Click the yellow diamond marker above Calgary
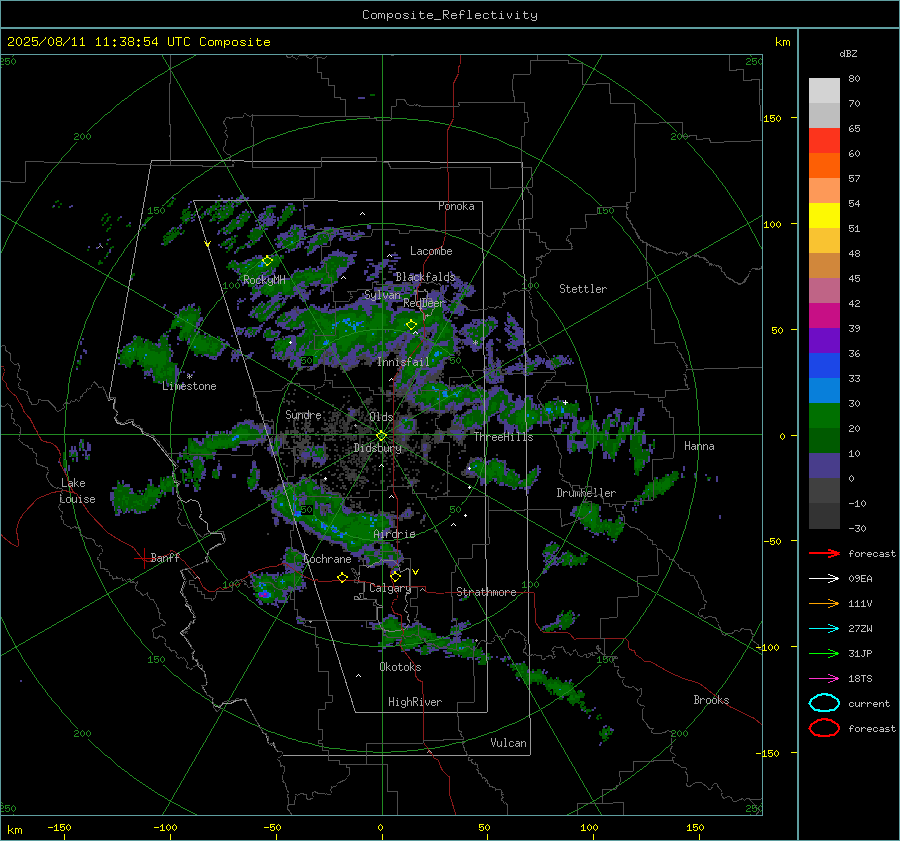Screen dimensions: 900x841 (395, 576)
